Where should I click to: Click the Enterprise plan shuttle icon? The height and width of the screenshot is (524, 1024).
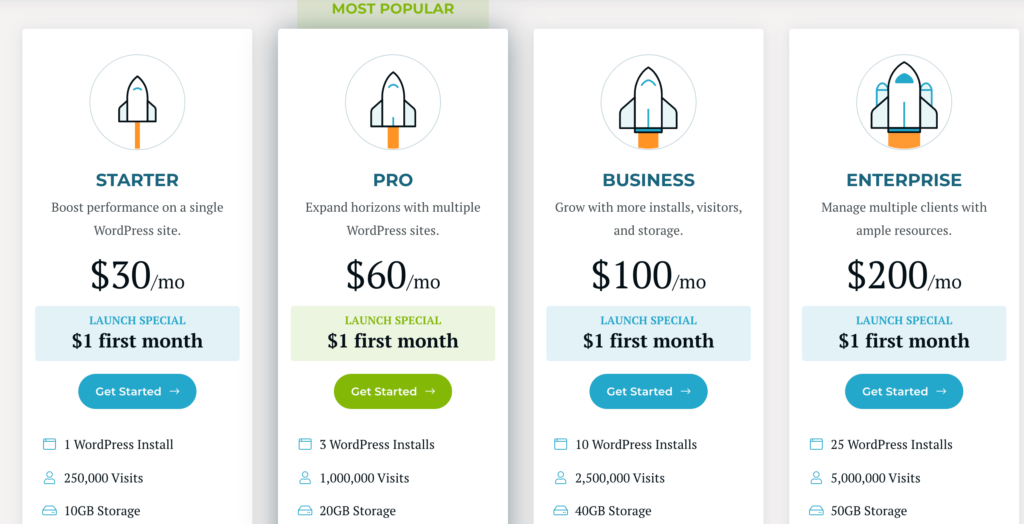point(904,102)
